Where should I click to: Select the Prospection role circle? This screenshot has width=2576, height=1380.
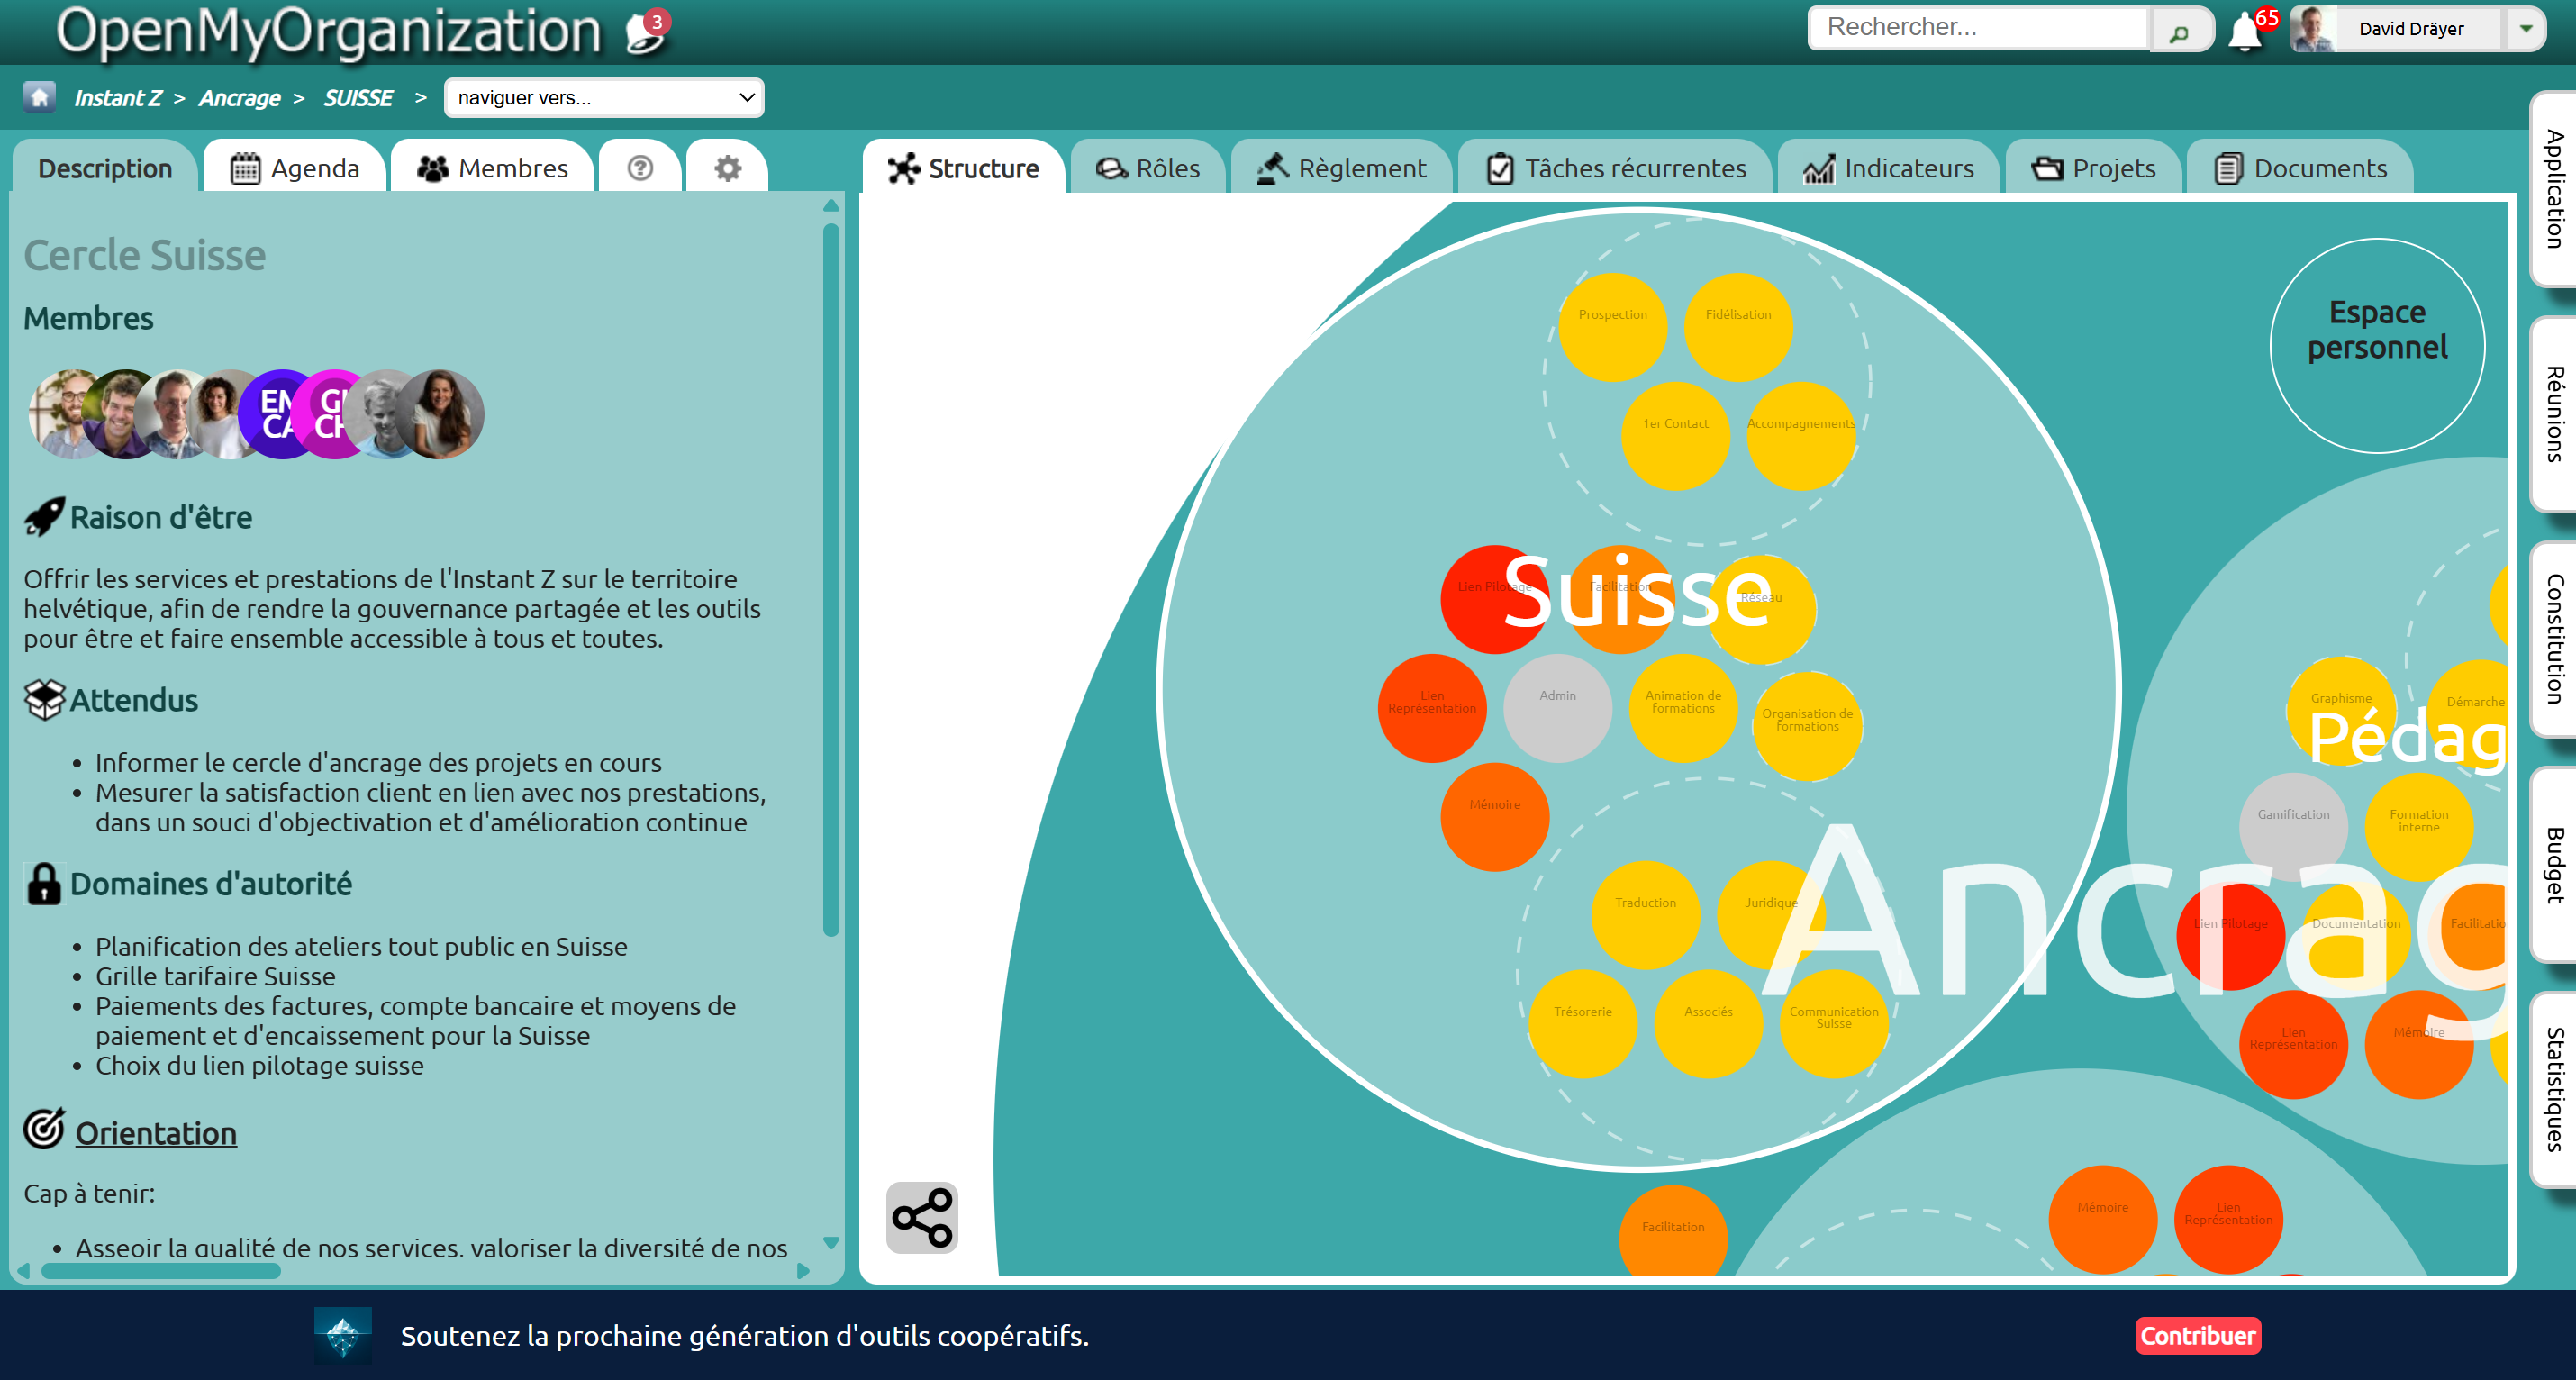(x=1612, y=327)
